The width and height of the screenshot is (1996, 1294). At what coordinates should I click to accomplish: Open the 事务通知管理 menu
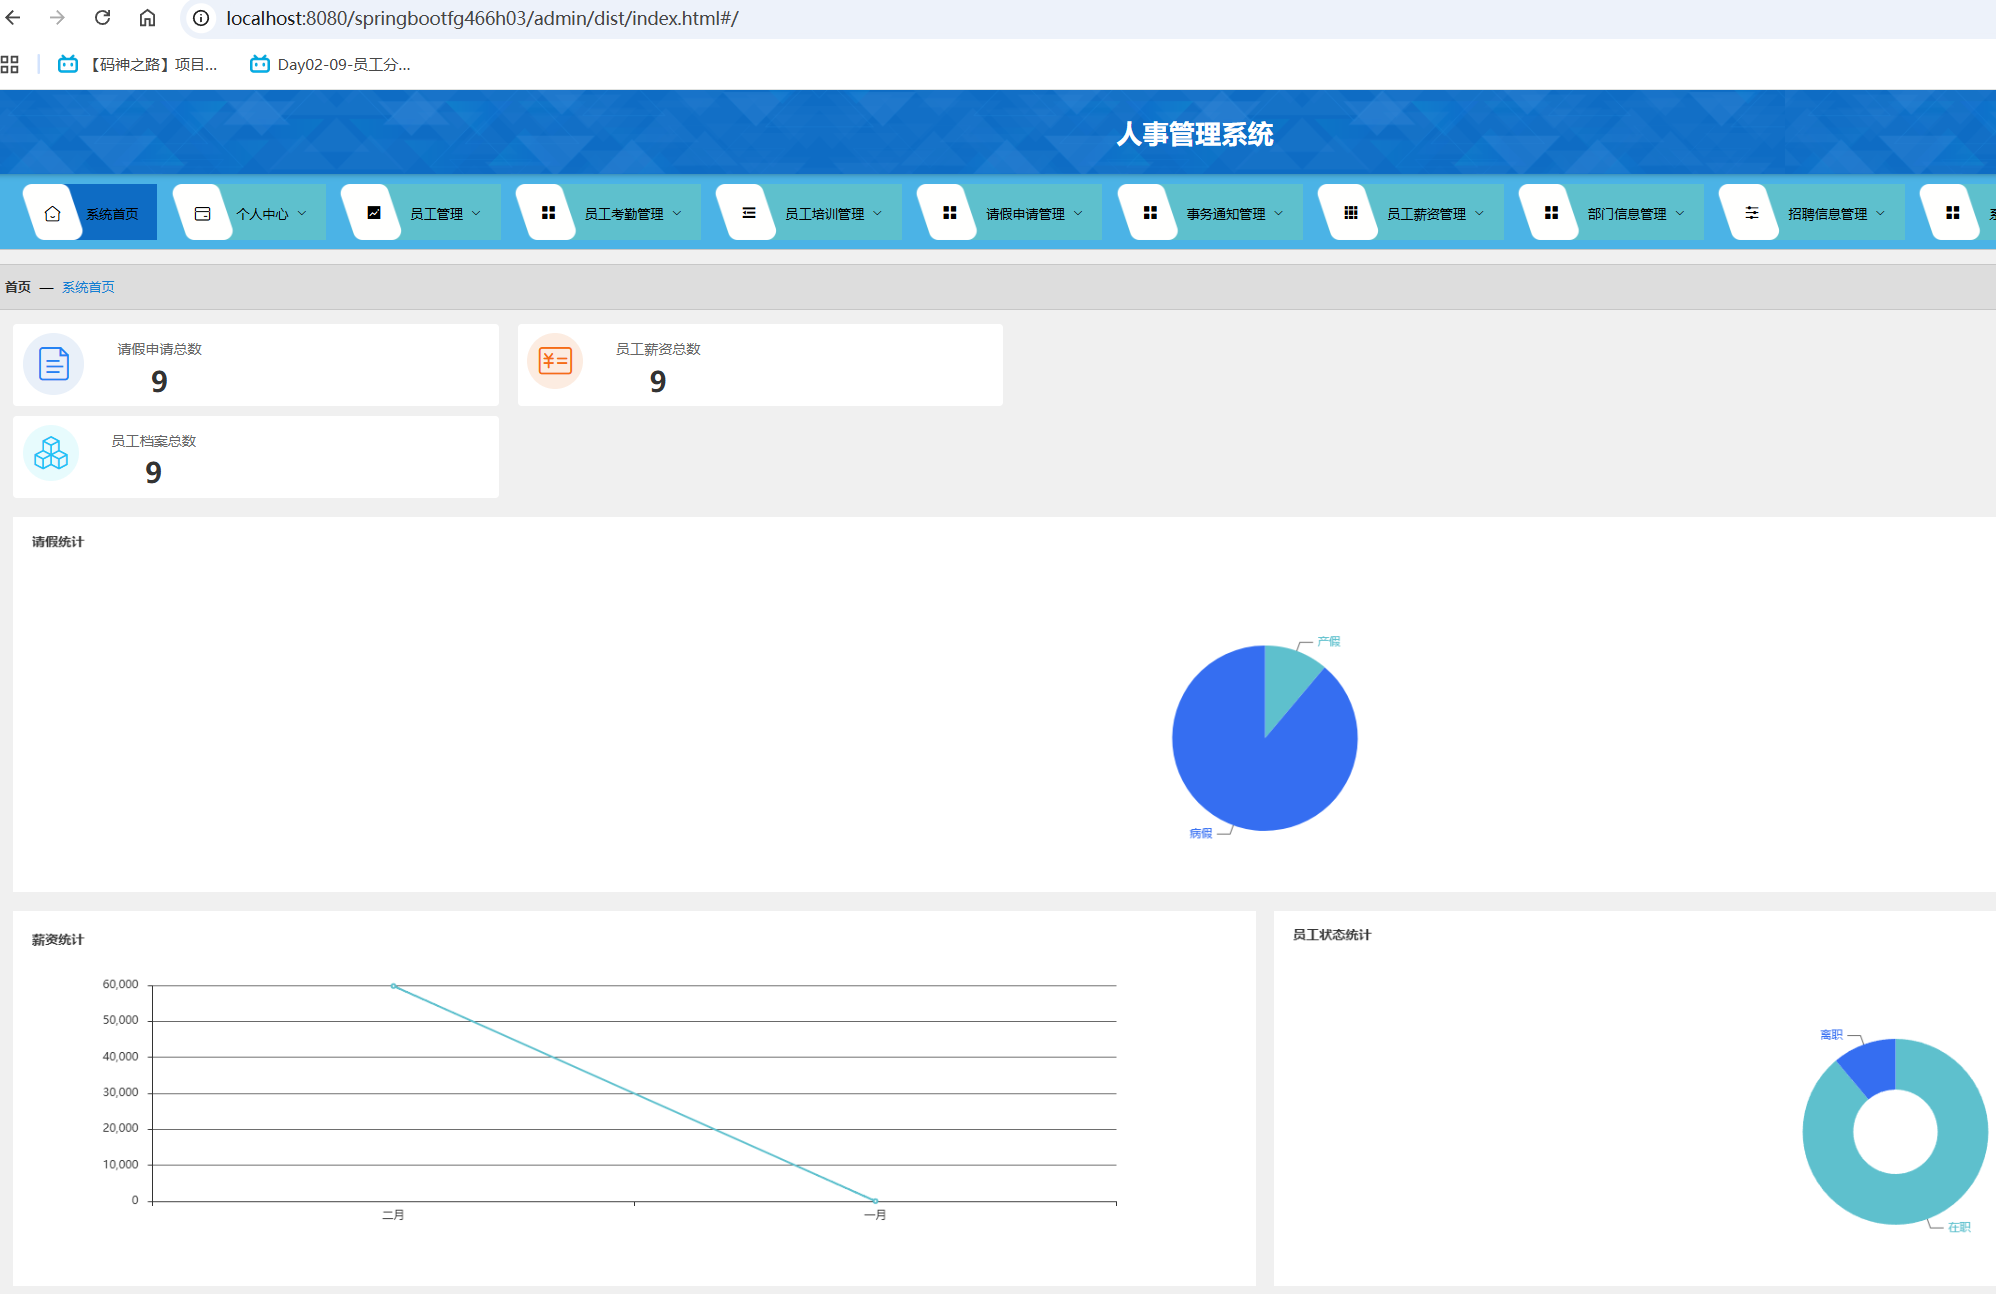[x=1225, y=214]
